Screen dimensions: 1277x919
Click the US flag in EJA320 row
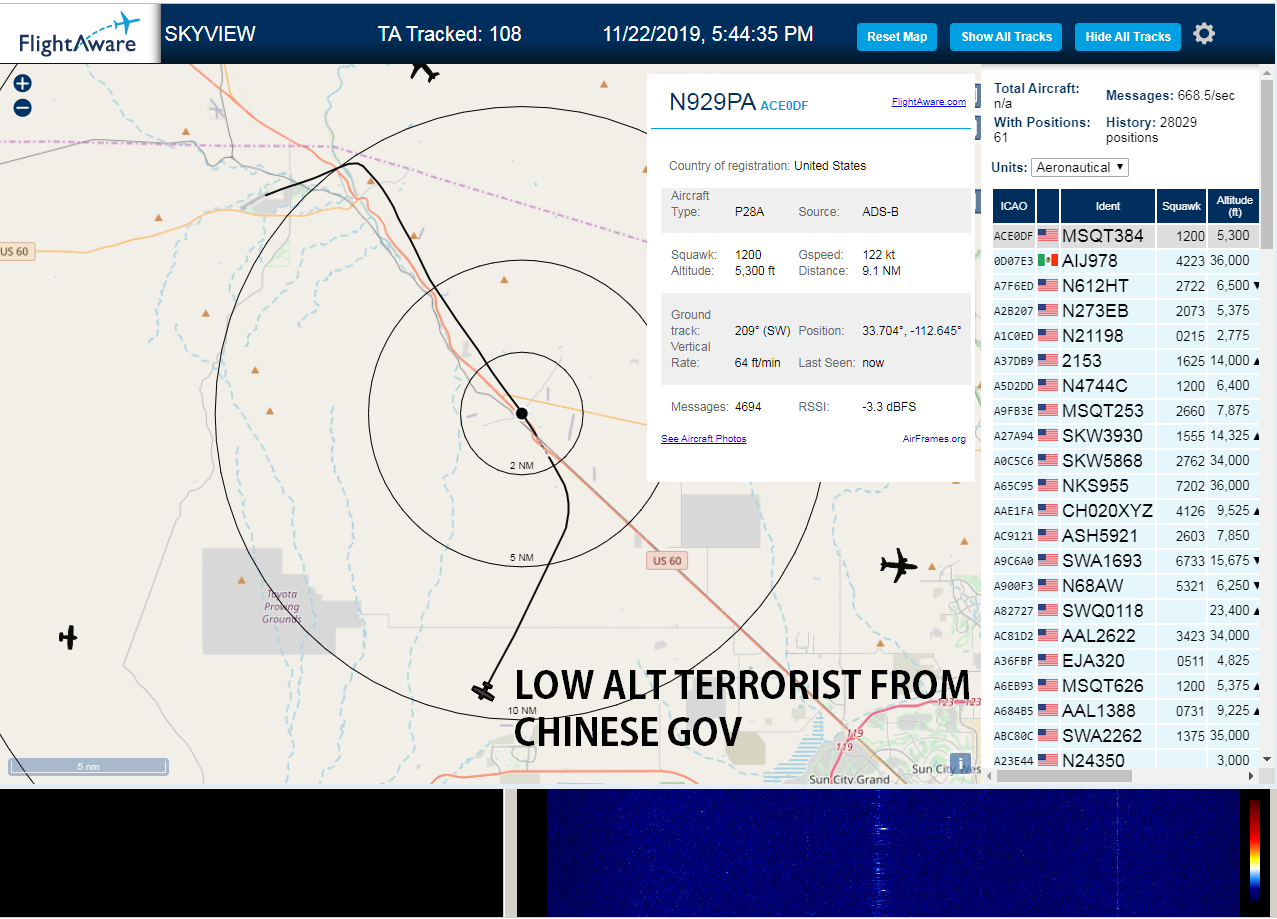pos(1048,660)
